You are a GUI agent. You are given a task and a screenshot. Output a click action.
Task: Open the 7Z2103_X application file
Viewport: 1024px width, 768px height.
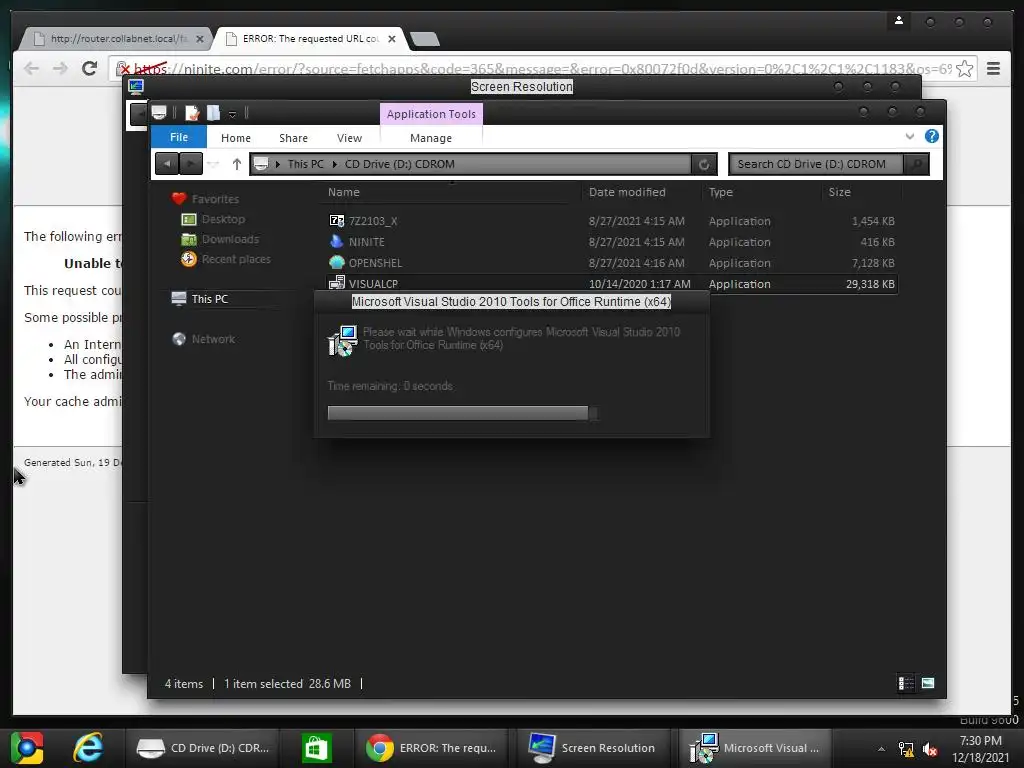point(373,221)
